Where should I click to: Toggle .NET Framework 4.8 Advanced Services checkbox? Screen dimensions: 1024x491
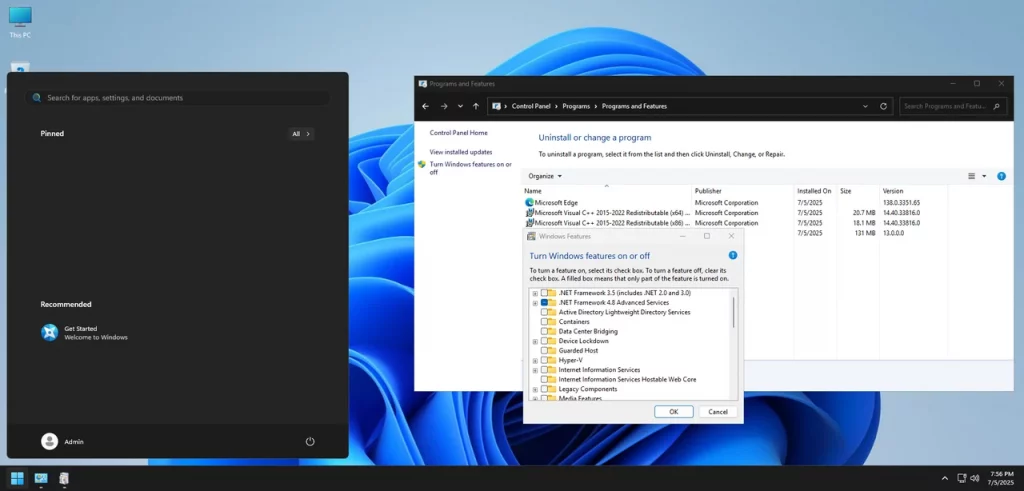point(545,302)
